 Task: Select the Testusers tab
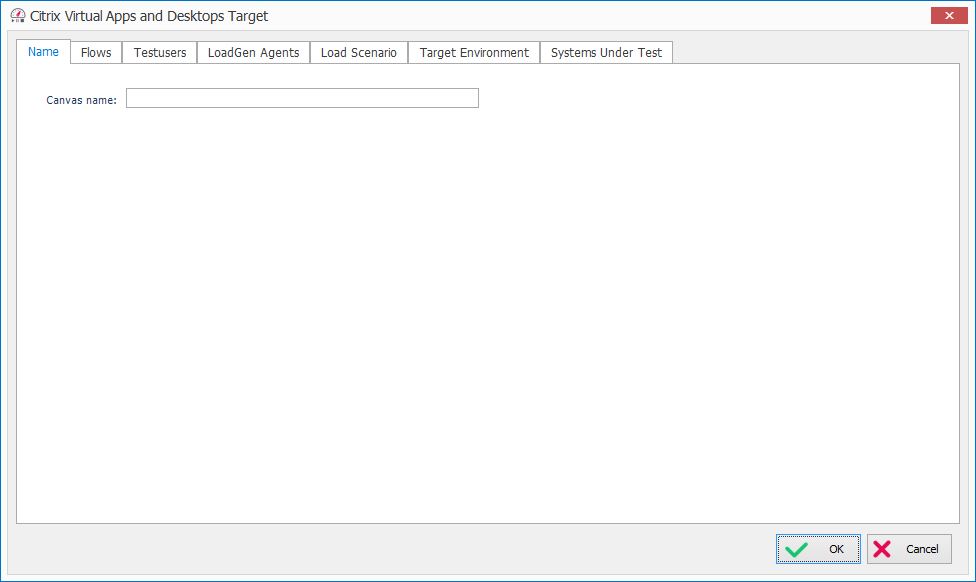[160, 53]
